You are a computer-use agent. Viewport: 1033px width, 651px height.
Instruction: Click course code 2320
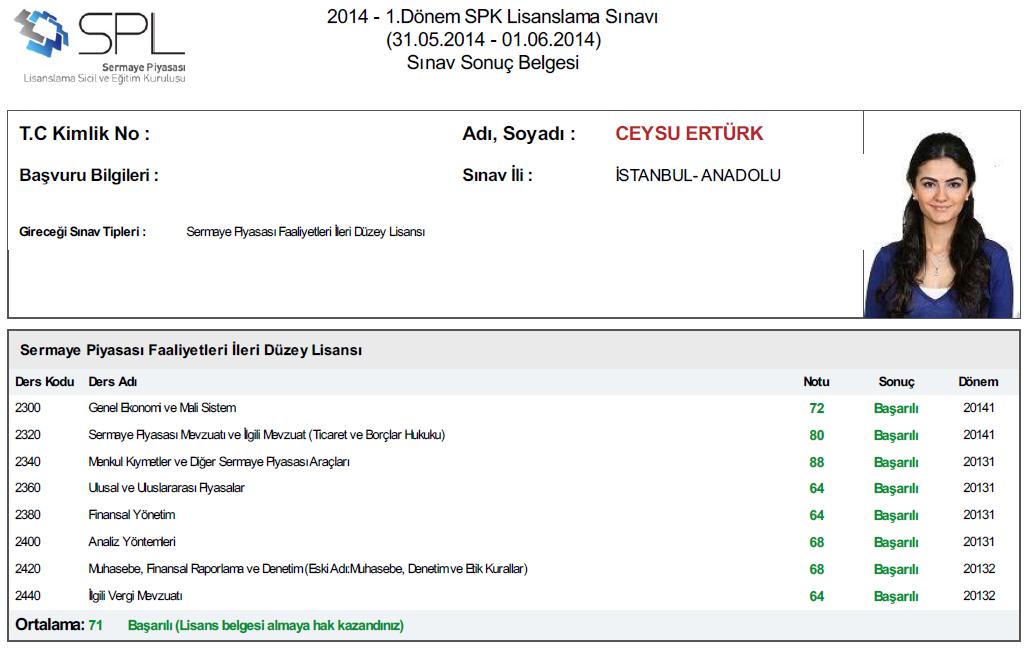pyautogui.click(x=28, y=435)
